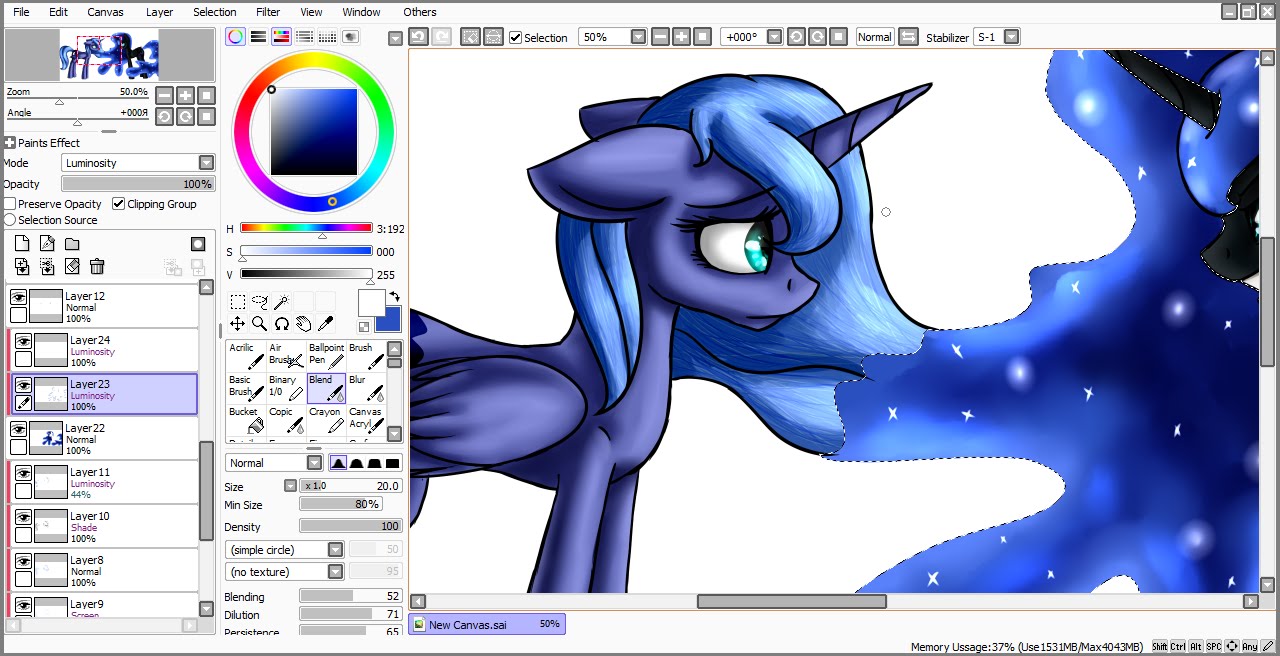Select the zoom magnifier tool
The height and width of the screenshot is (656, 1280).
pos(260,323)
